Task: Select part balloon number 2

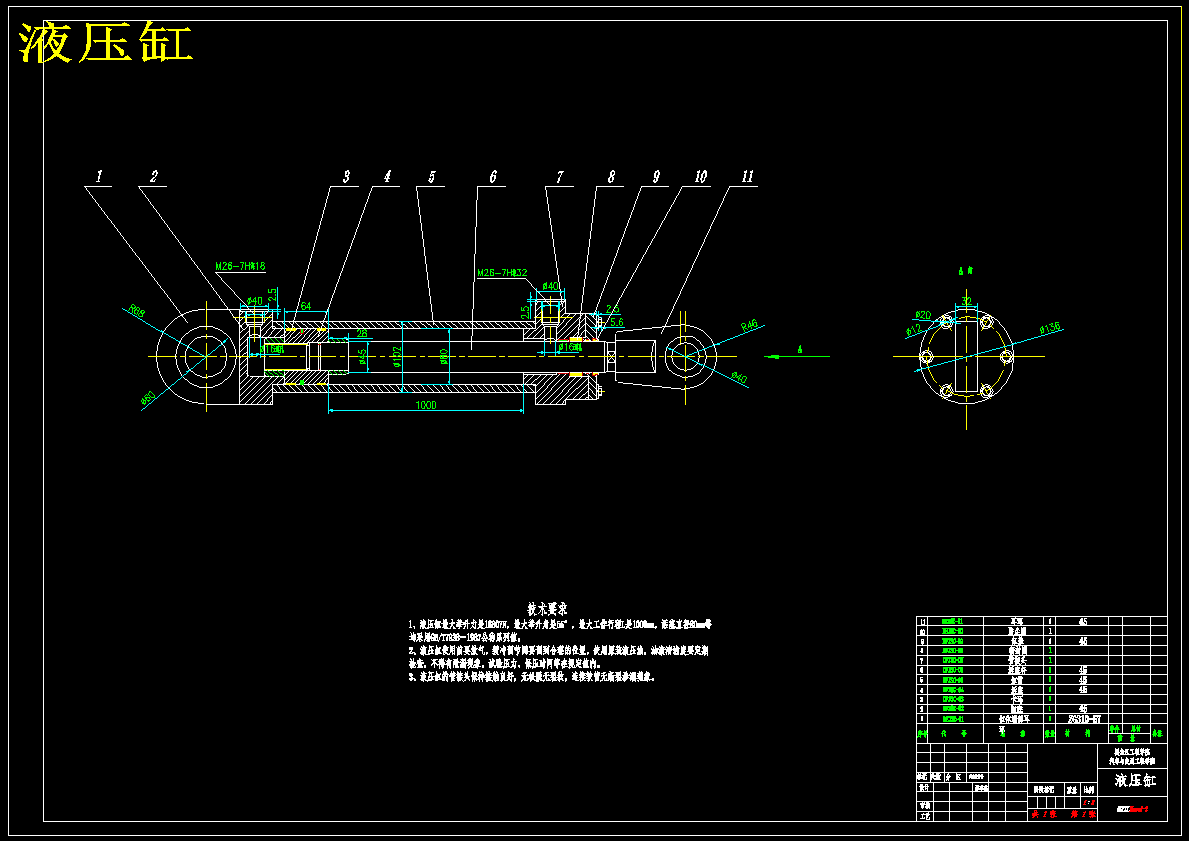Action: pos(154,177)
